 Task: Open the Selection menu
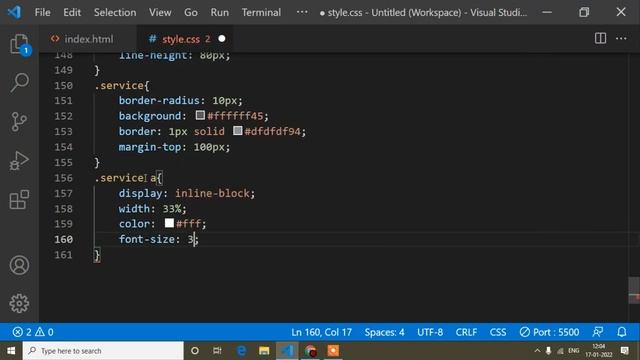[x=115, y=12]
